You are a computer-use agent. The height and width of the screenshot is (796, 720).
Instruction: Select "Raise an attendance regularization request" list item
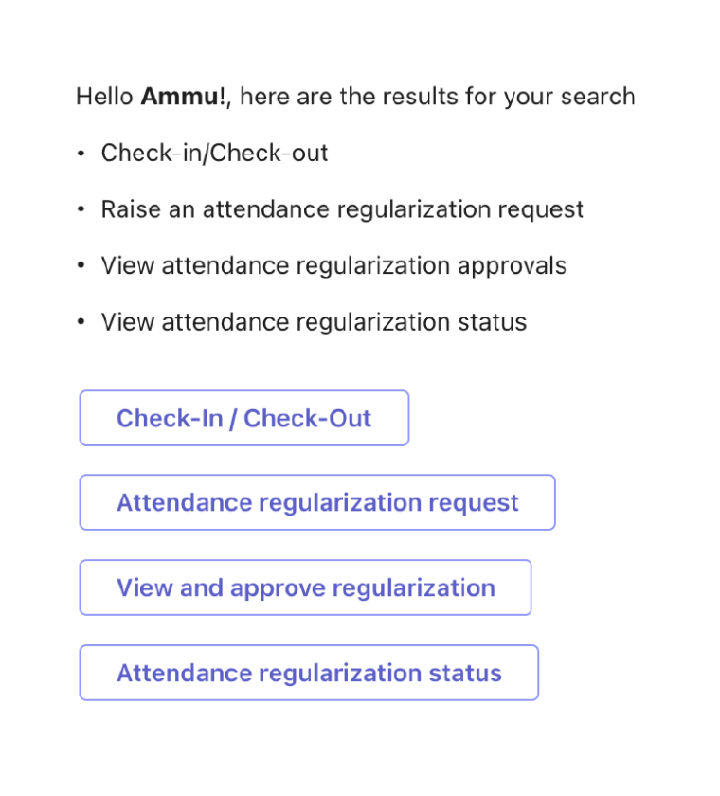tap(342, 210)
